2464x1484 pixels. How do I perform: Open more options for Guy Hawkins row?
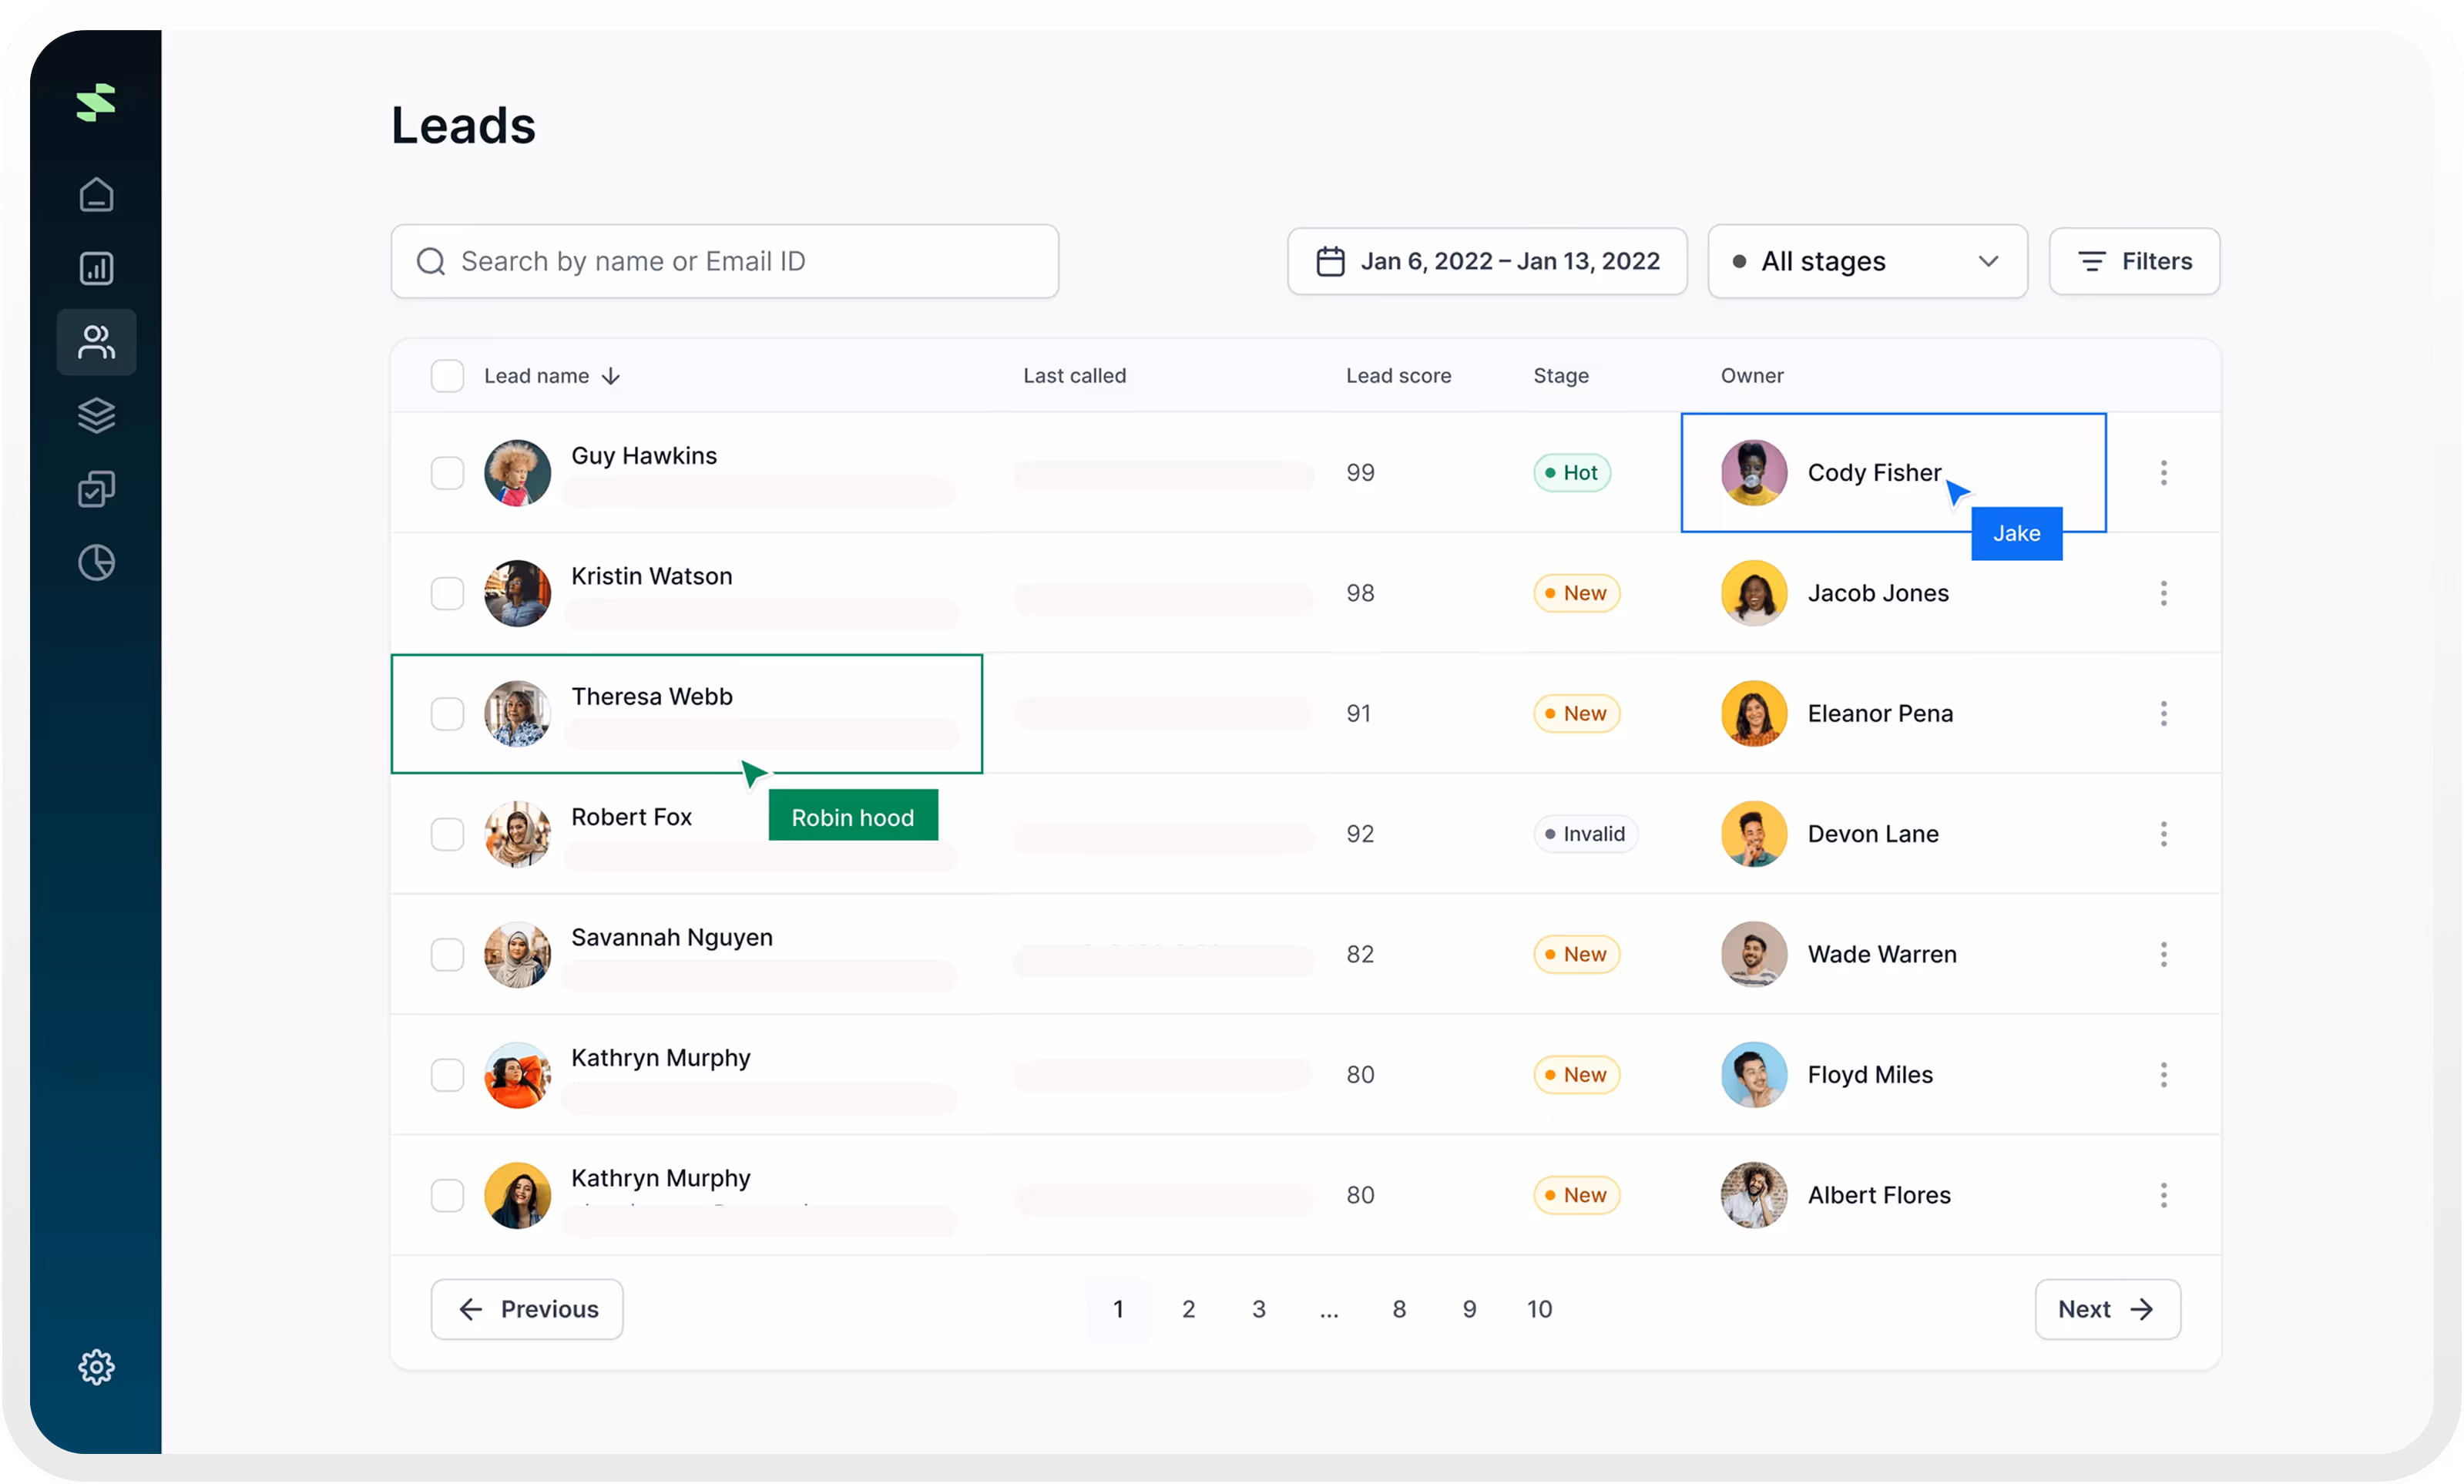pos(2164,473)
